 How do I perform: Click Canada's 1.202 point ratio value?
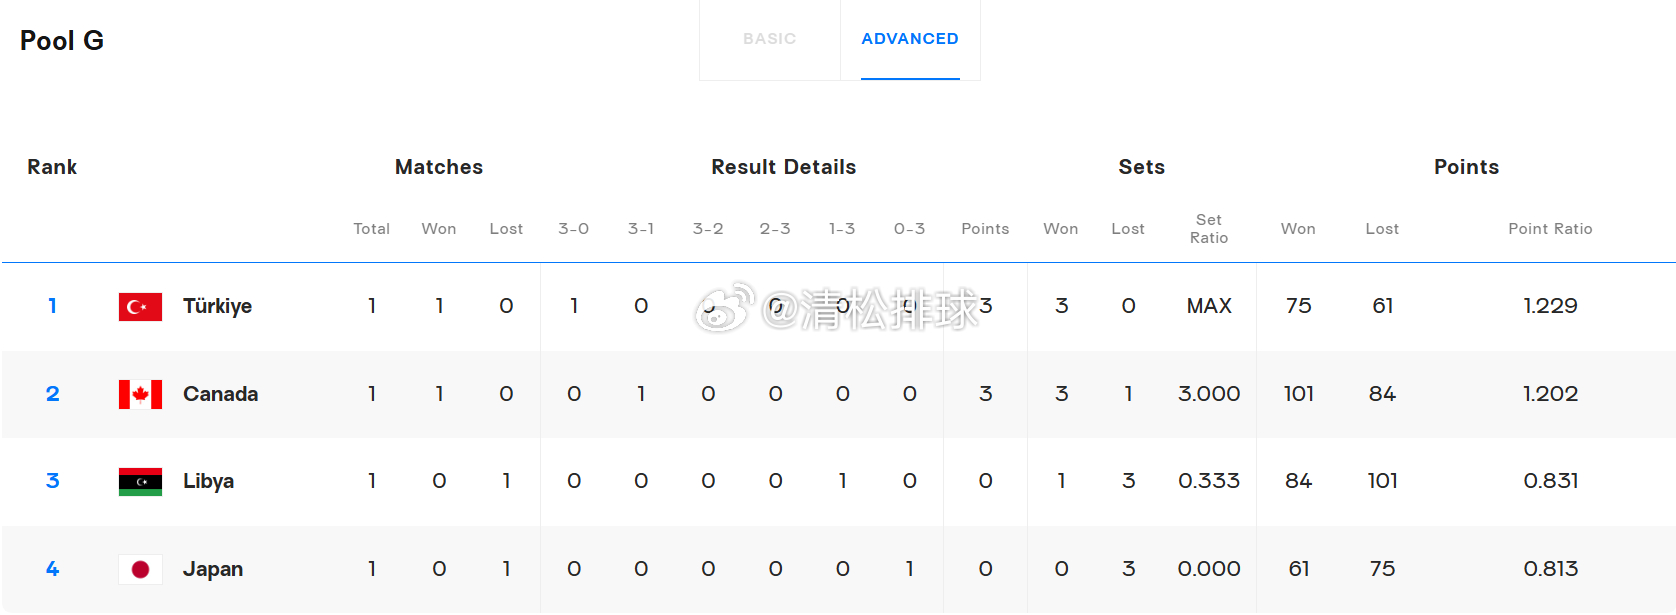click(1549, 394)
